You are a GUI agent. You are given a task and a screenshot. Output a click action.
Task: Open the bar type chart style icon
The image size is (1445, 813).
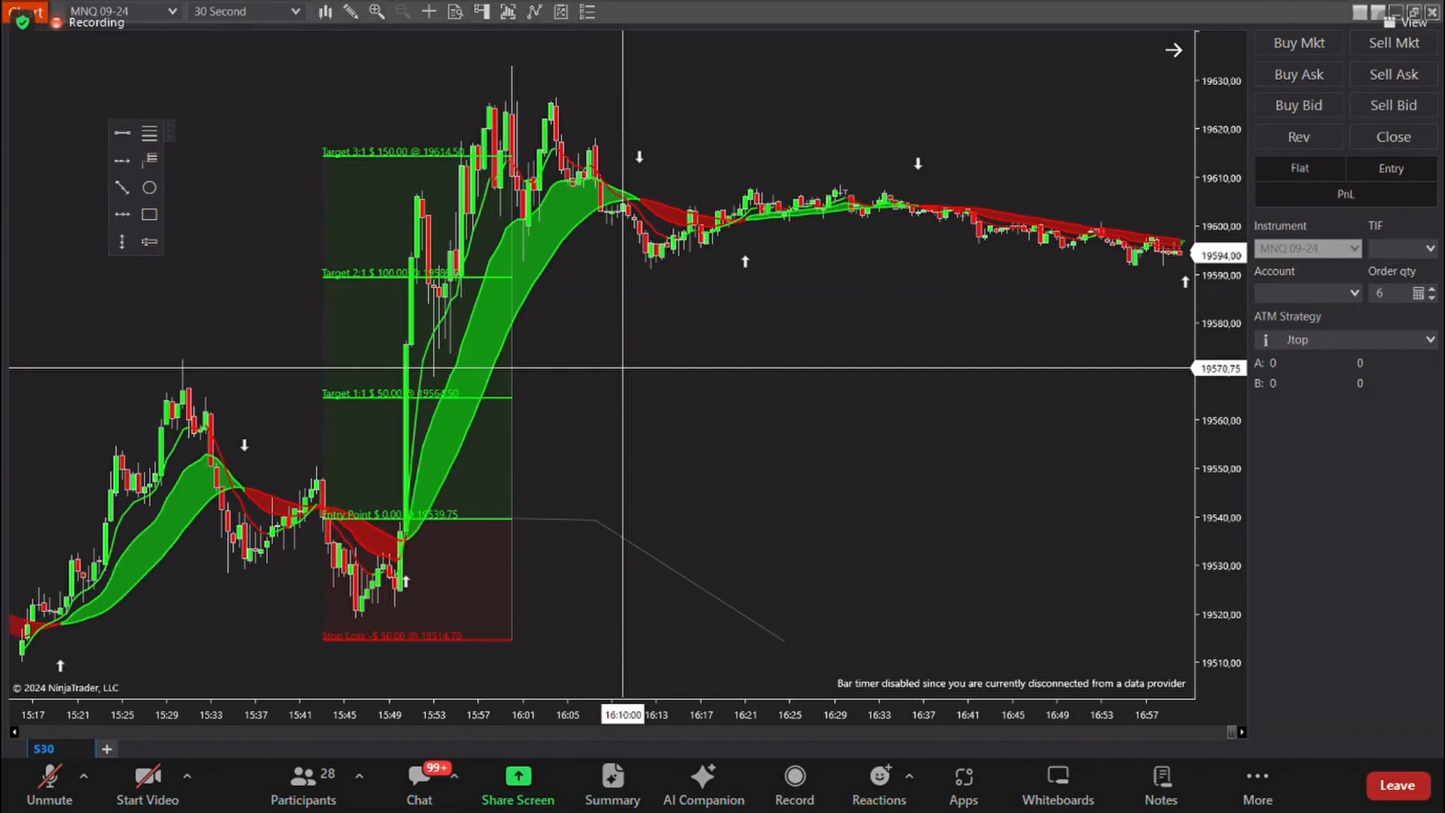(325, 12)
